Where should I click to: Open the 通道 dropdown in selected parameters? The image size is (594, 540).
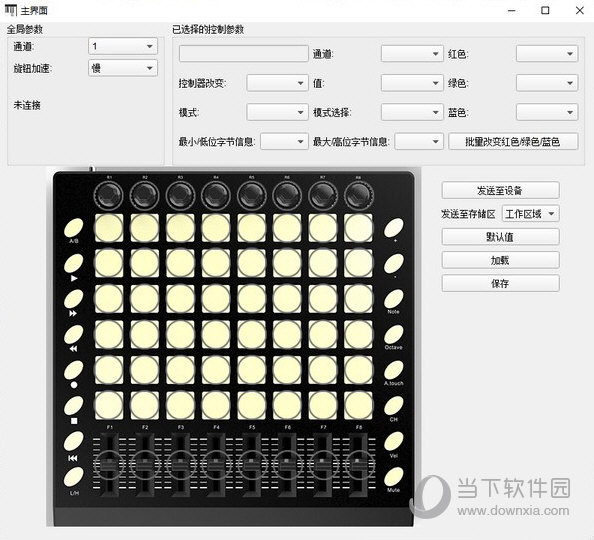click(412, 54)
